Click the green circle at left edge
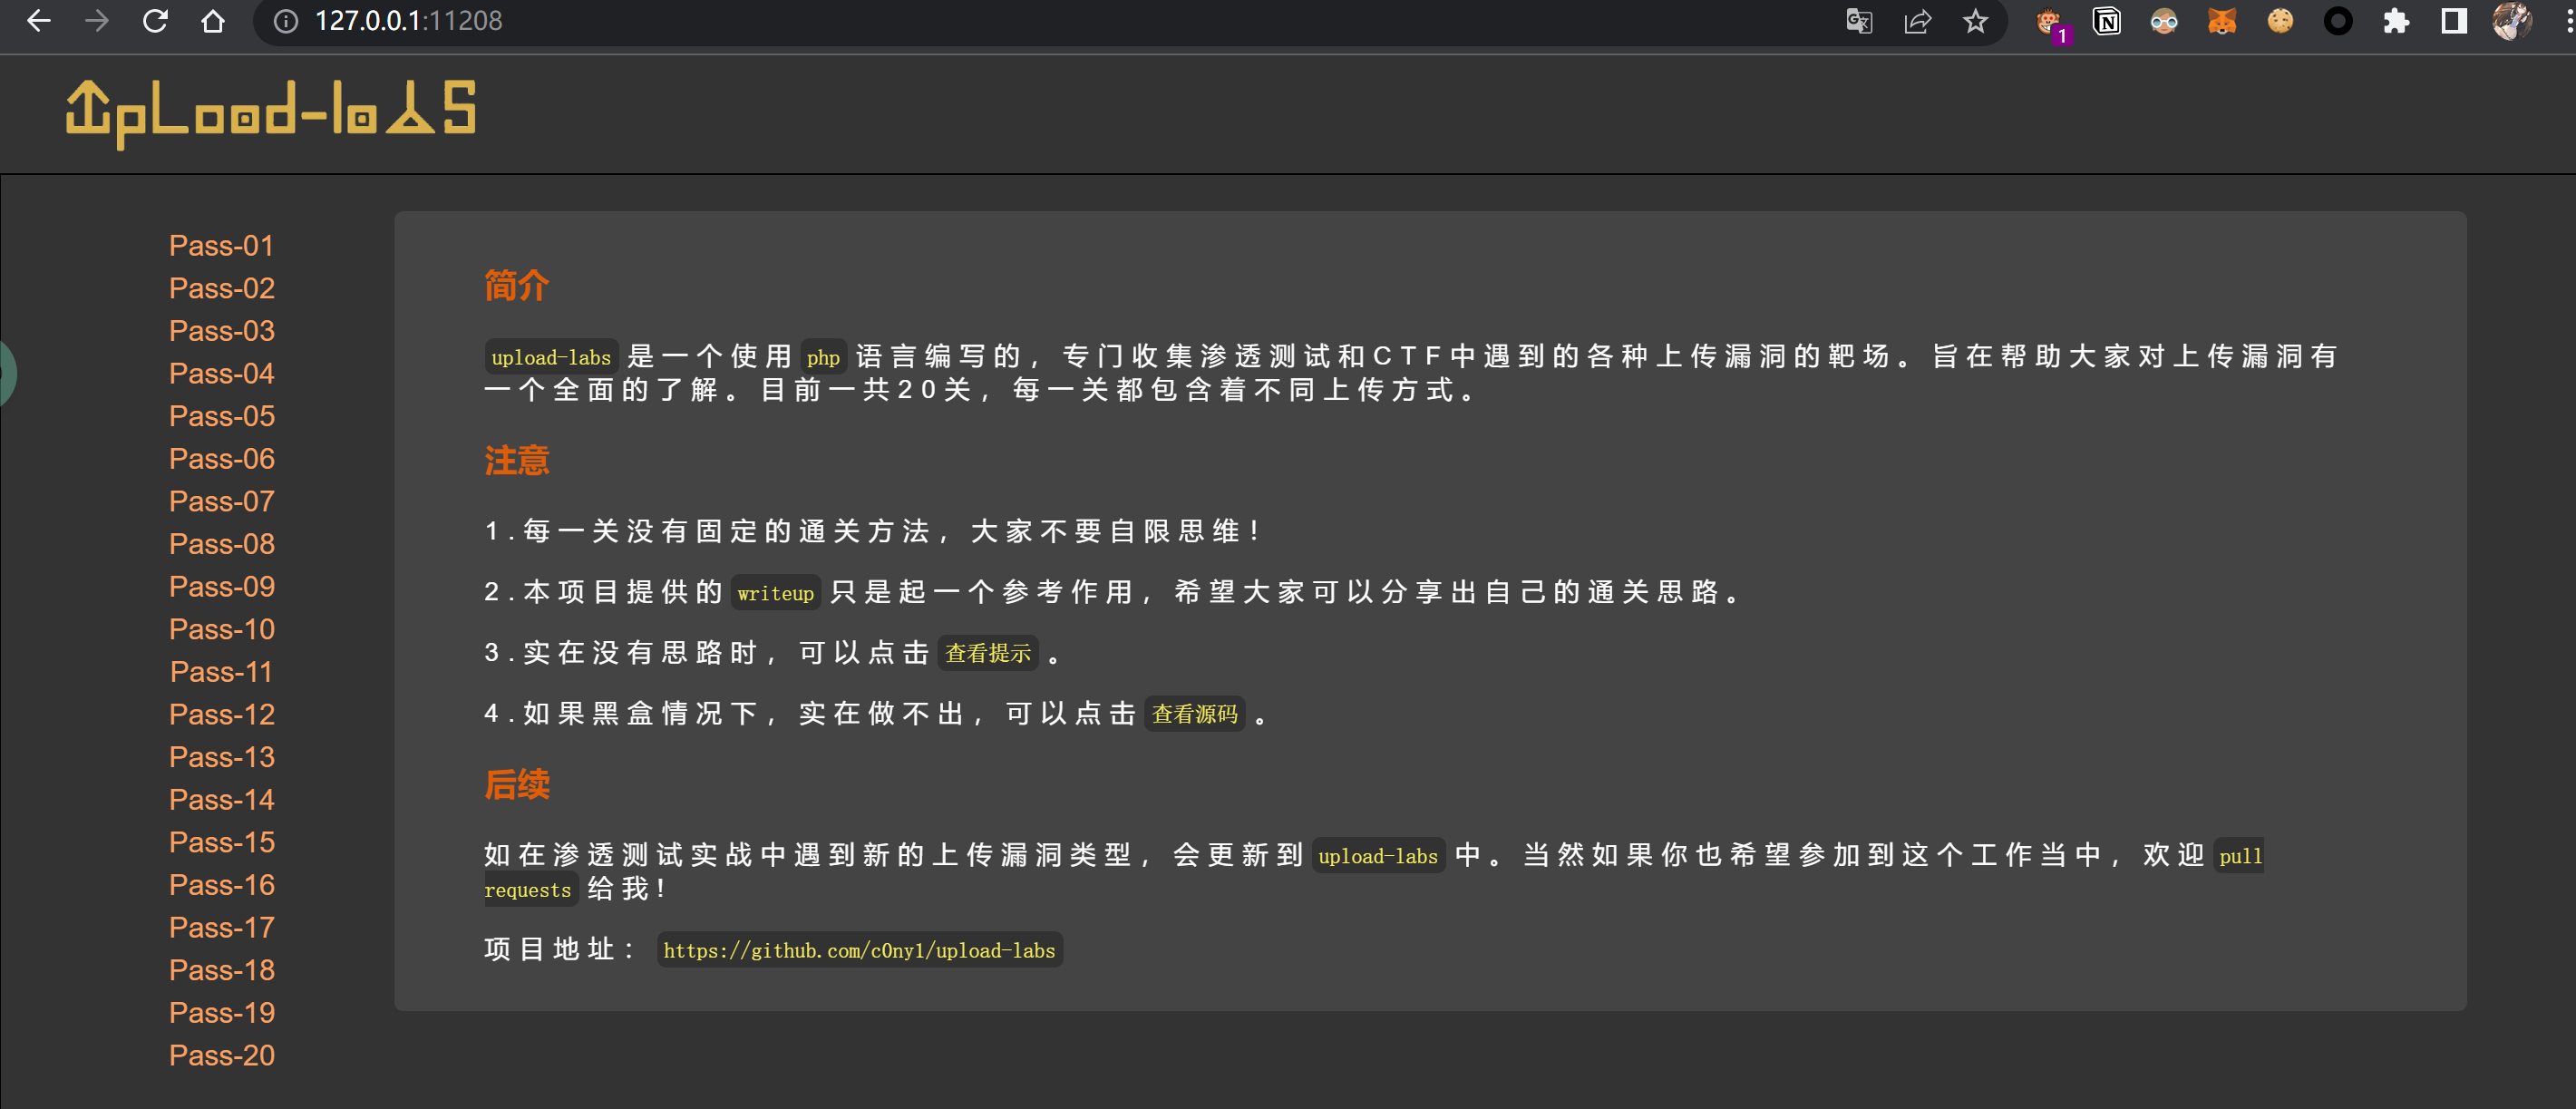Viewport: 2576px width, 1109px height. (x=7, y=373)
